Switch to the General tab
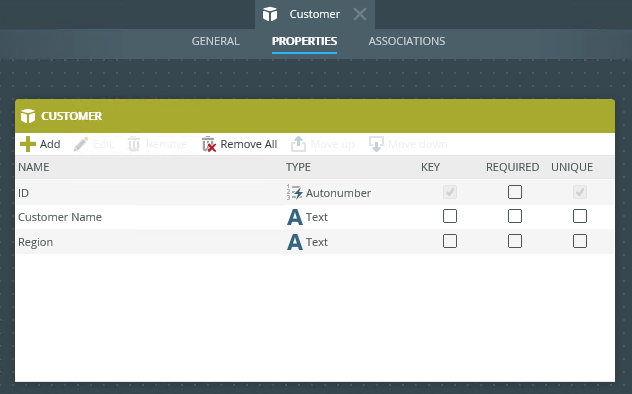The height and width of the screenshot is (394, 632). [x=216, y=41]
